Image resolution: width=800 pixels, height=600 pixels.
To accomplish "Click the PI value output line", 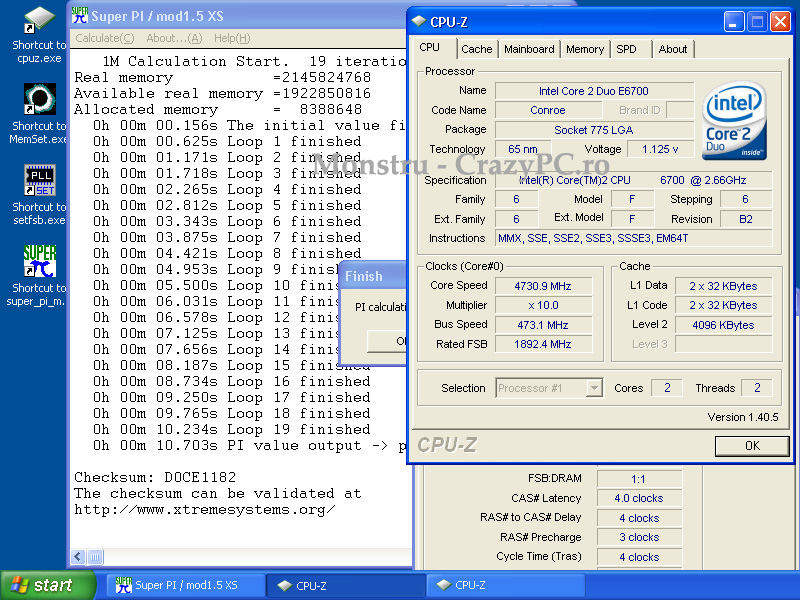I will pos(249,445).
